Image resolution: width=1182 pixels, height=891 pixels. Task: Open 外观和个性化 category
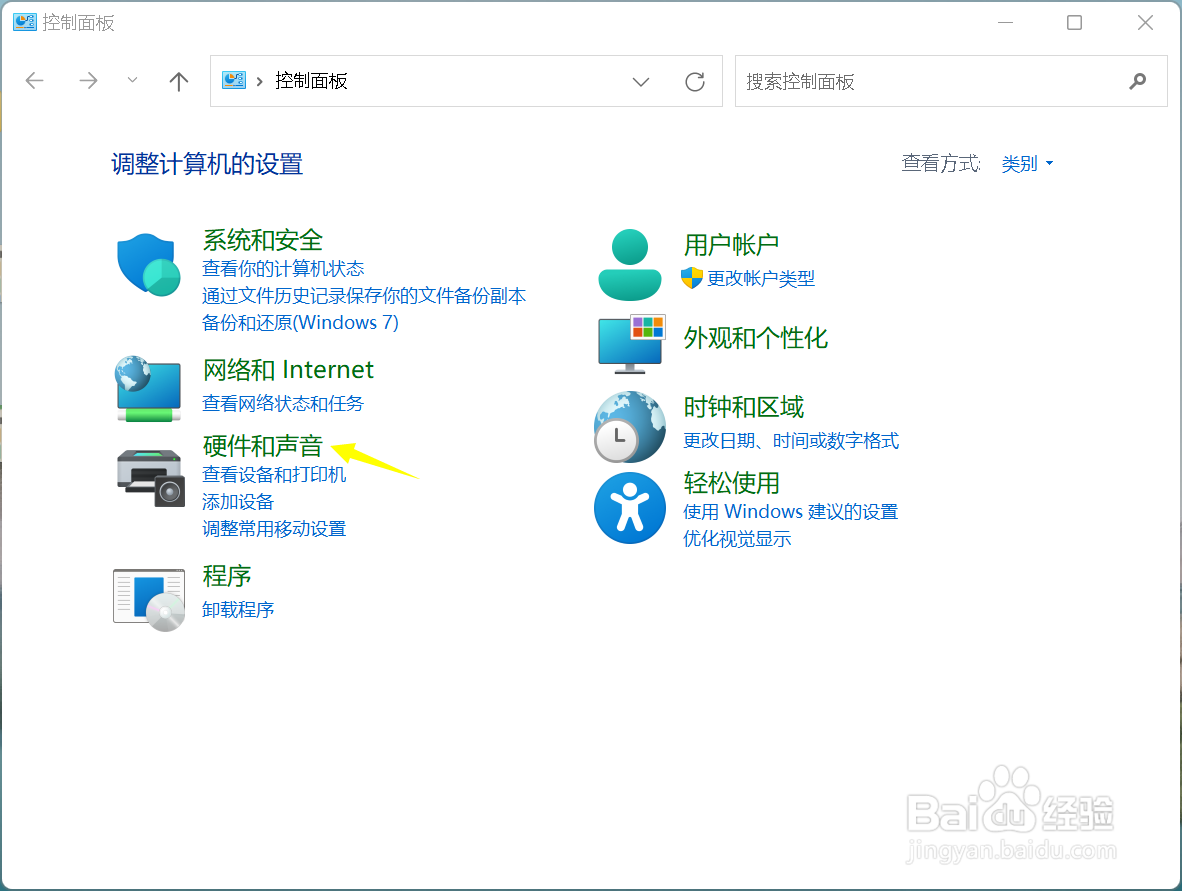point(755,338)
